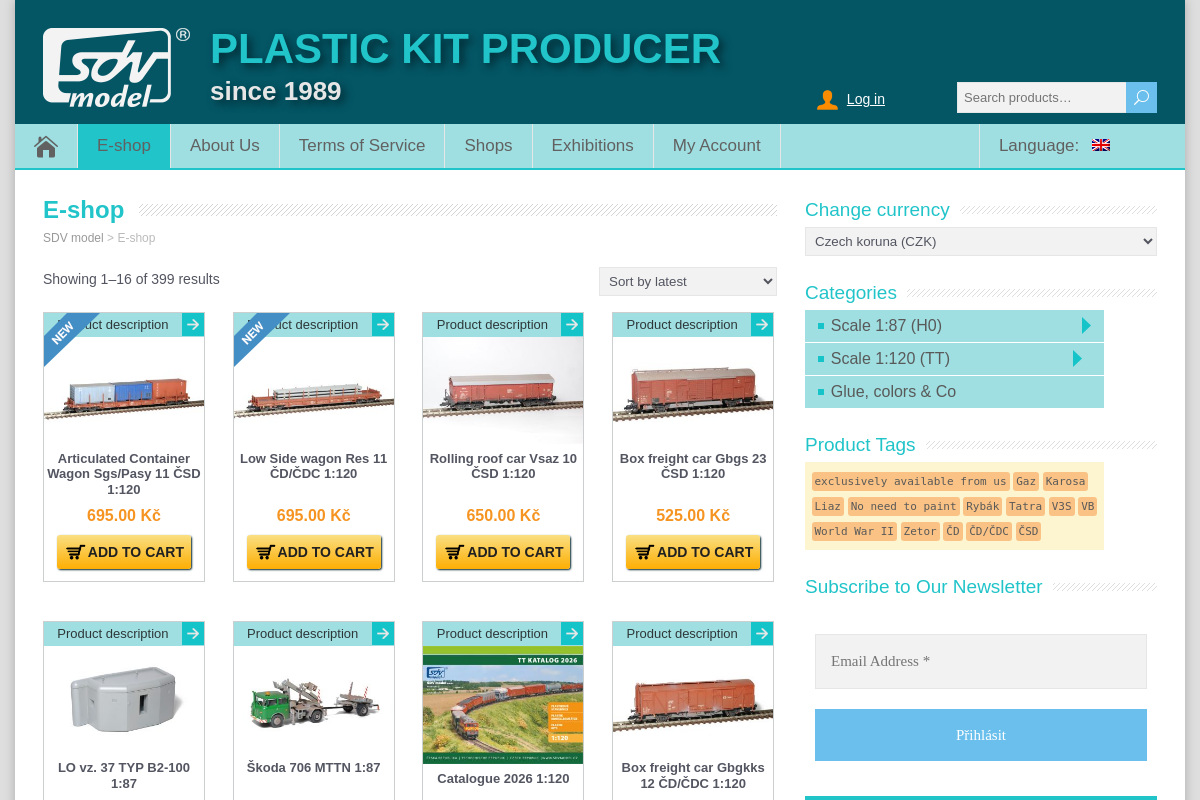Click the ČSD product tag
Viewport: 1200px width, 800px height.
[x=1029, y=531]
